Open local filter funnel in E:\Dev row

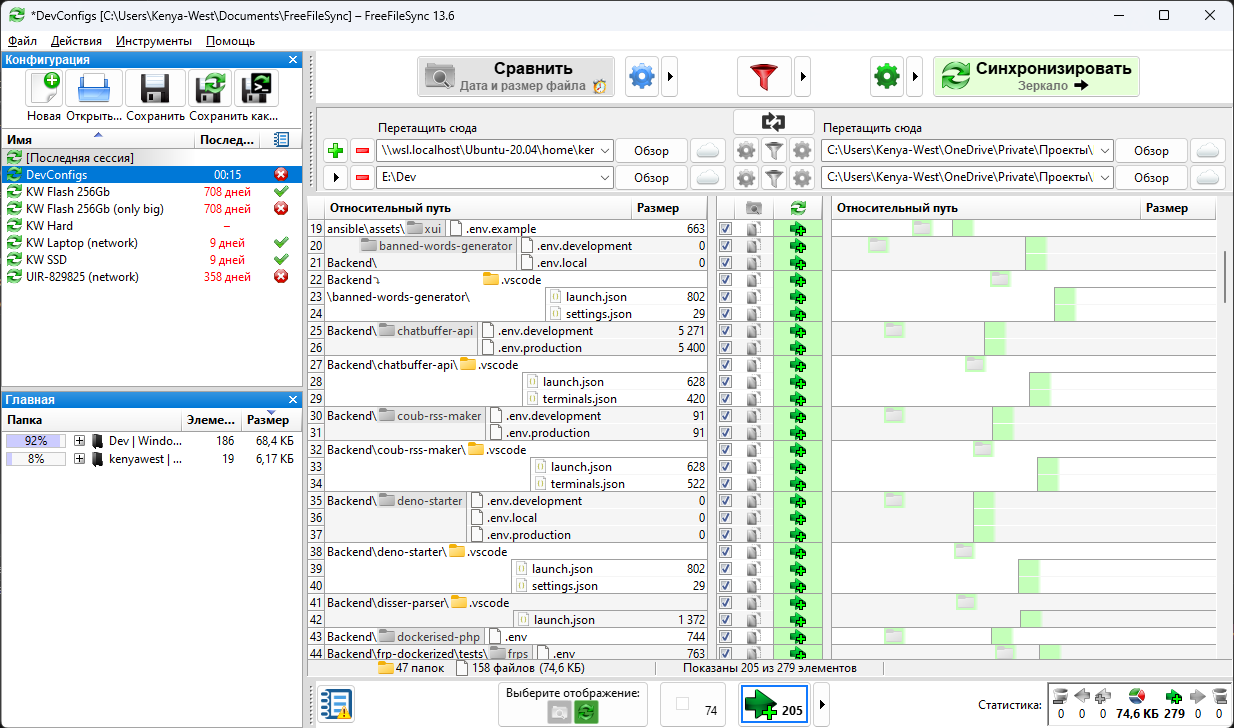point(773,178)
